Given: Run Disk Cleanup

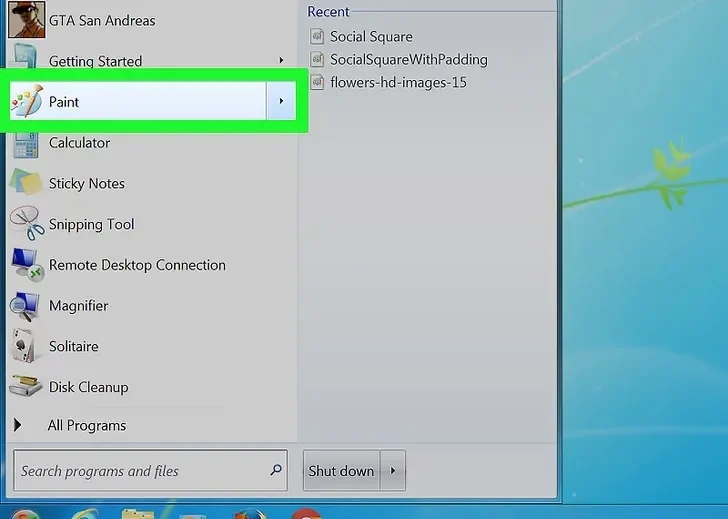Looking at the screenshot, I should [x=88, y=387].
